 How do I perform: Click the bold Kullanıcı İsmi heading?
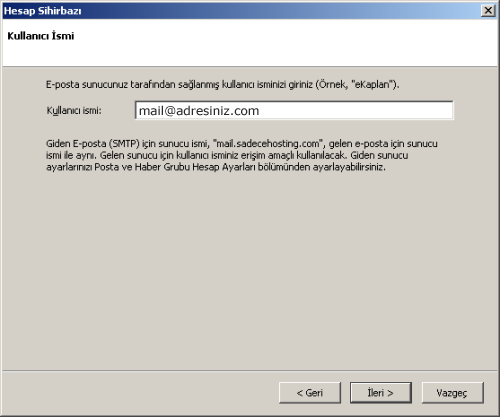pos(41,36)
